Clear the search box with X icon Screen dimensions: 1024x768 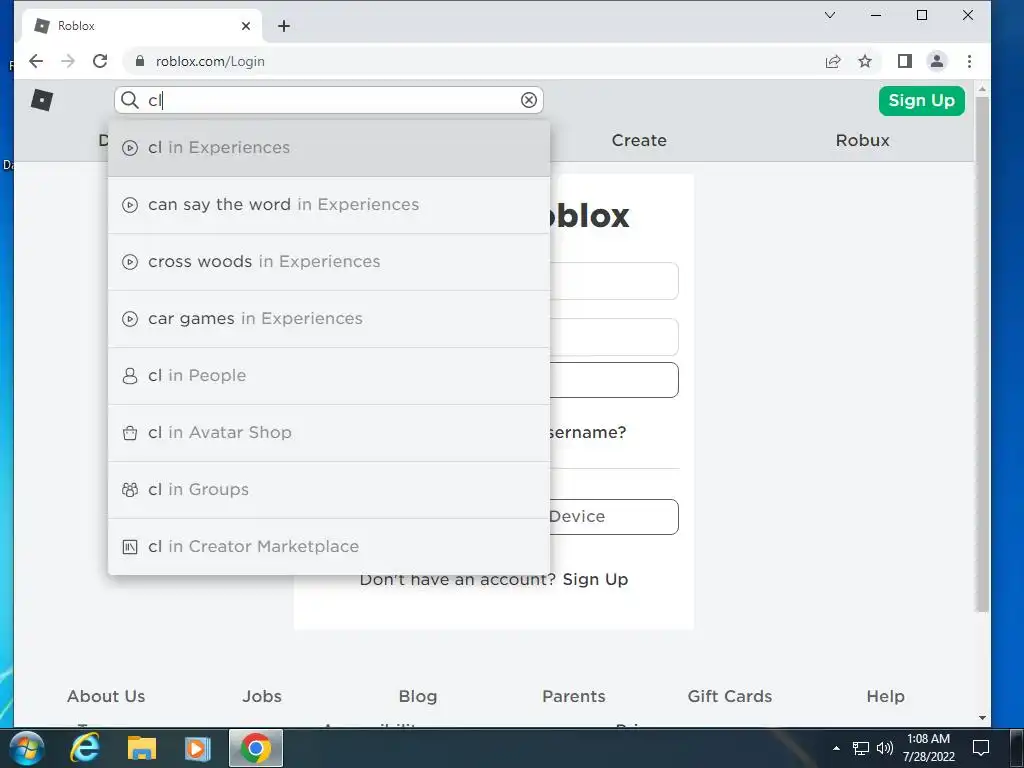click(x=529, y=100)
